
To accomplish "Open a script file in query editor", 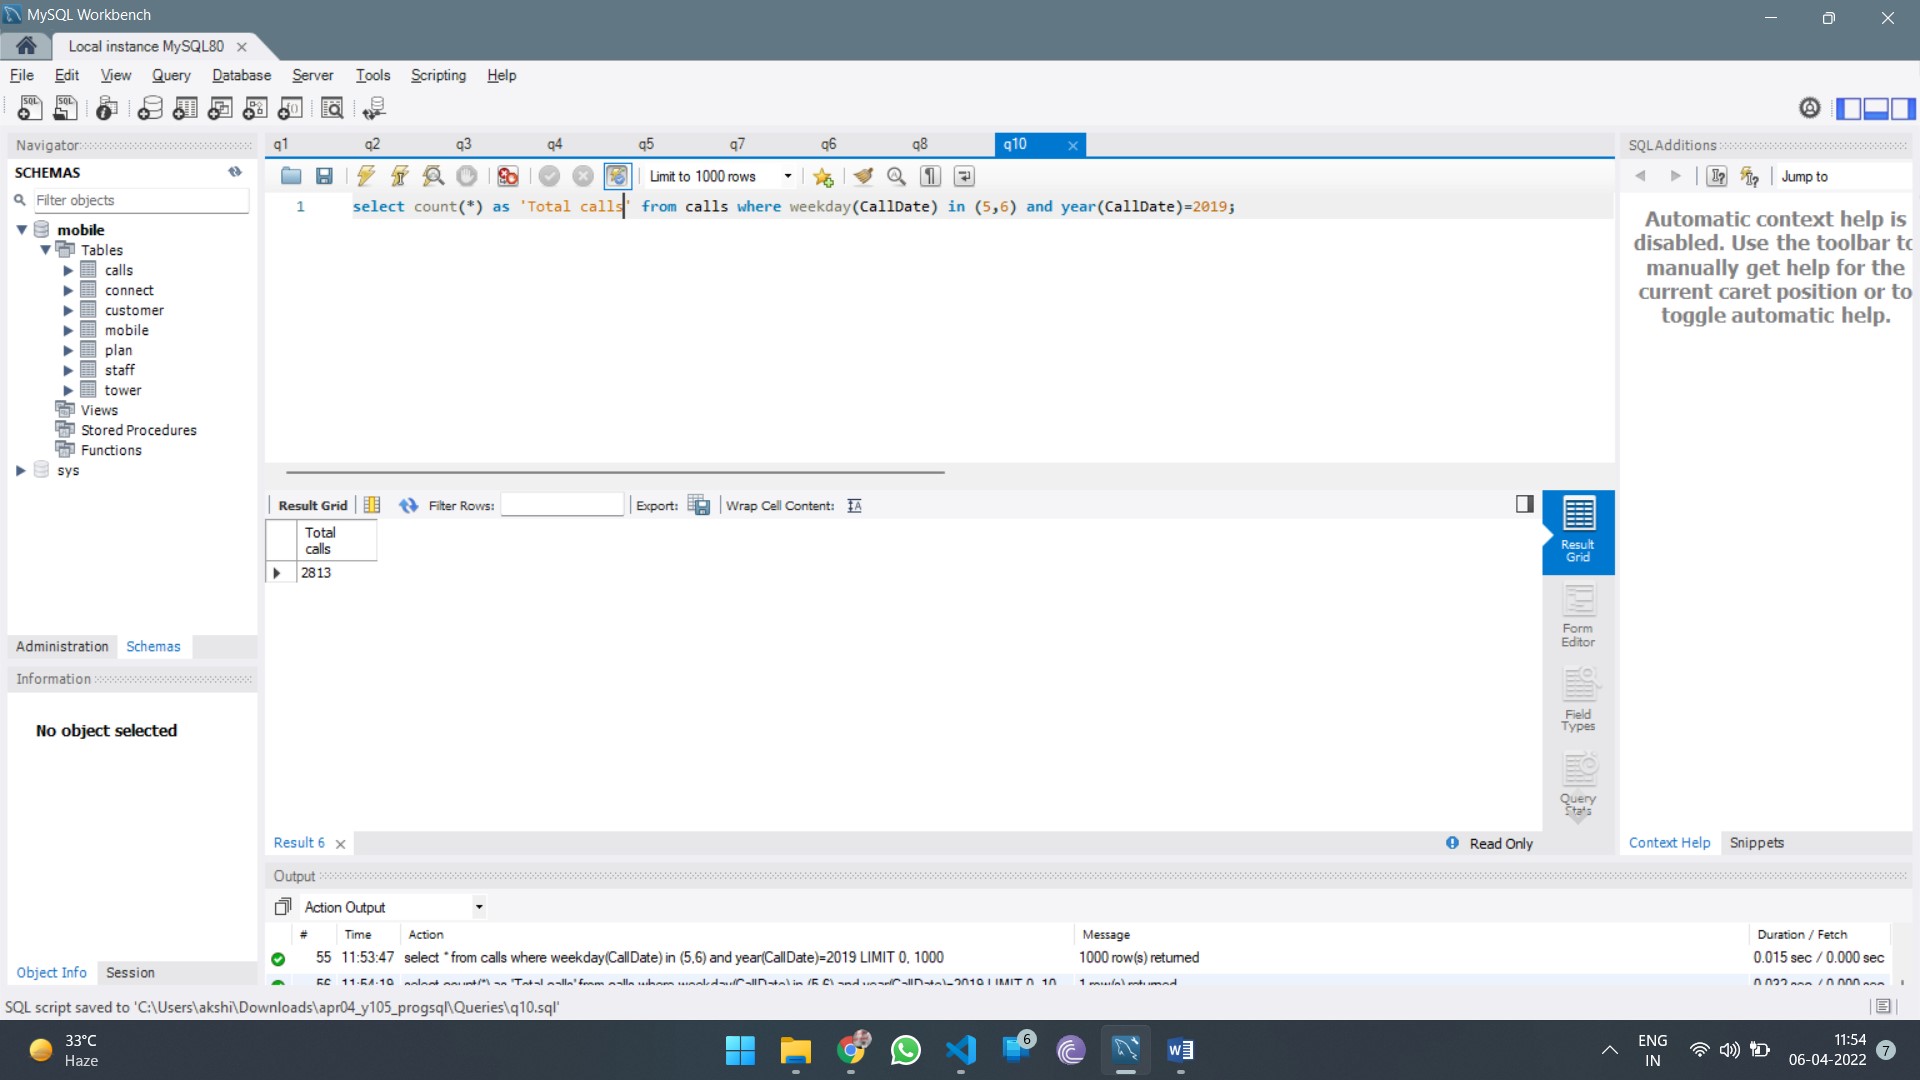I will [x=291, y=176].
